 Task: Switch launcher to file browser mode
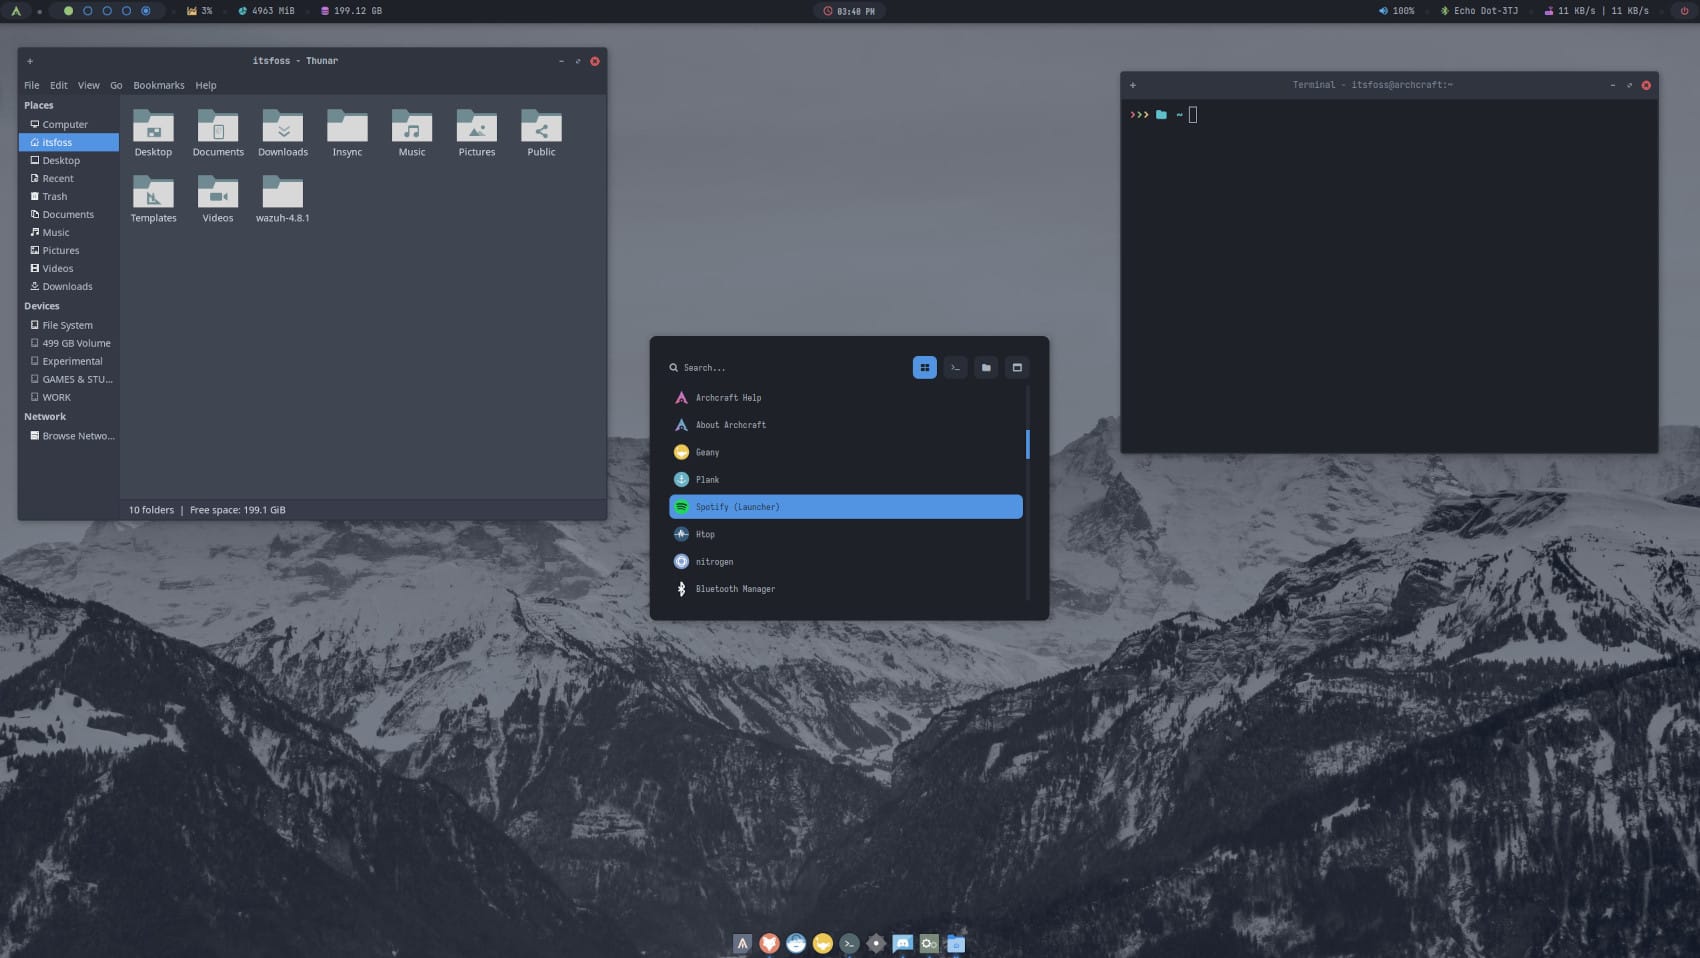[986, 367]
